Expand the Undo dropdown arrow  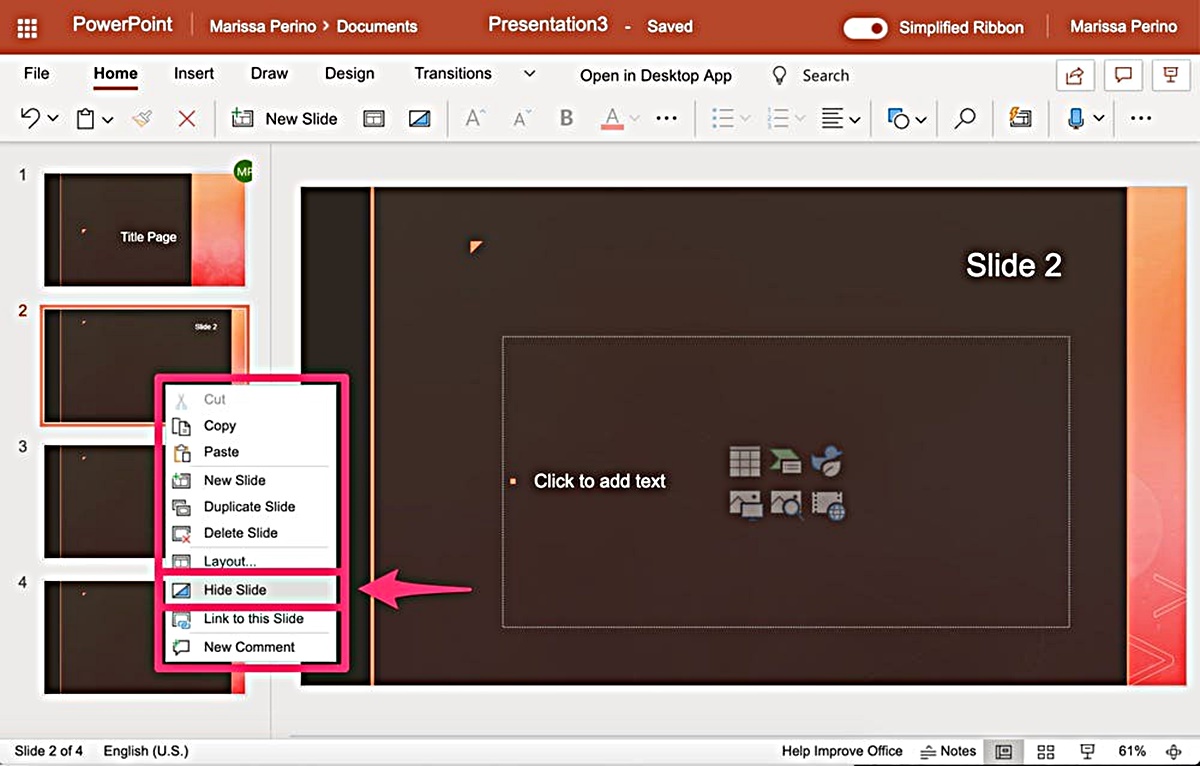[53, 119]
